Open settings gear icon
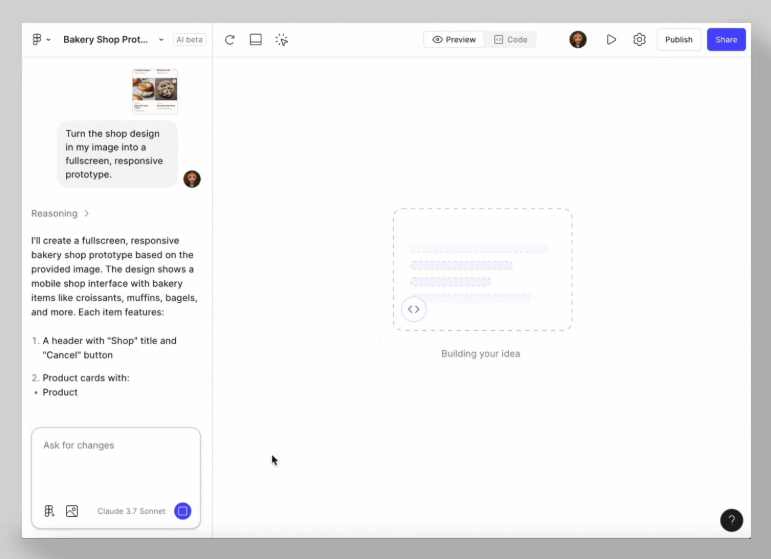Screen dimensions: 771x559 pos(639,39)
